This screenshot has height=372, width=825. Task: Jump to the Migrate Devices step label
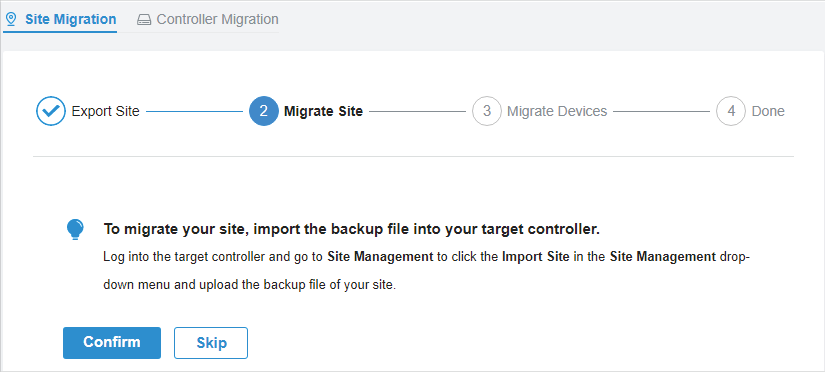click(557, 112)
